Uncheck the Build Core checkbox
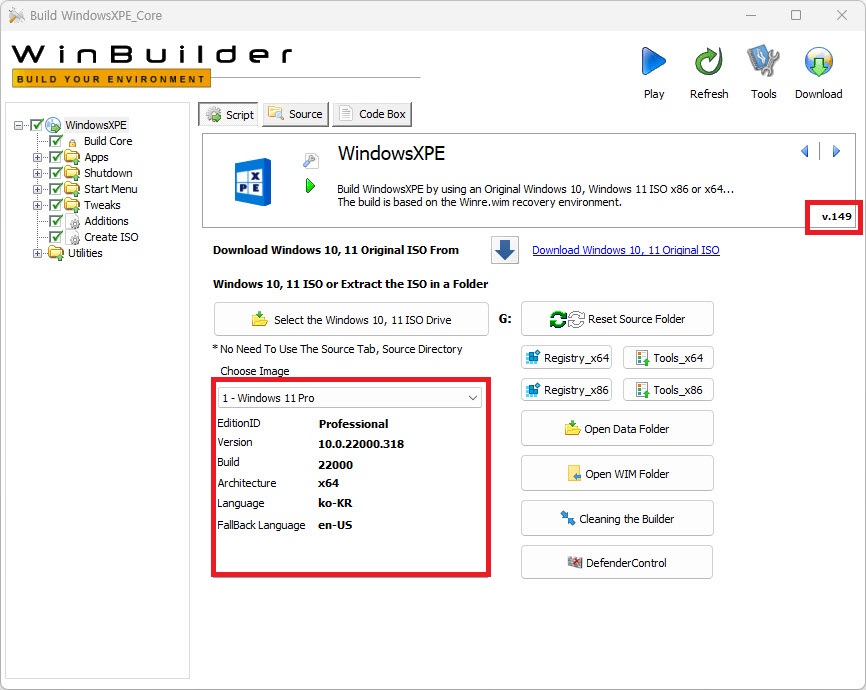This screenshot has width=866, height=690. click(56, 141)
